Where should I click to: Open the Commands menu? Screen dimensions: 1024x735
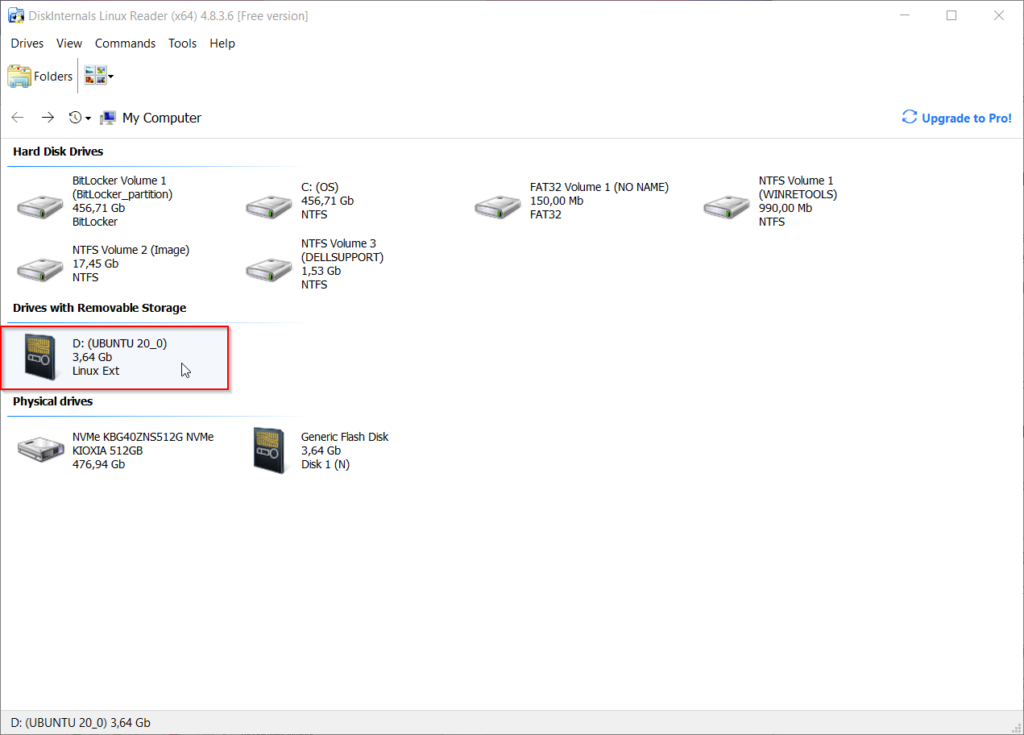pos(125,43)
